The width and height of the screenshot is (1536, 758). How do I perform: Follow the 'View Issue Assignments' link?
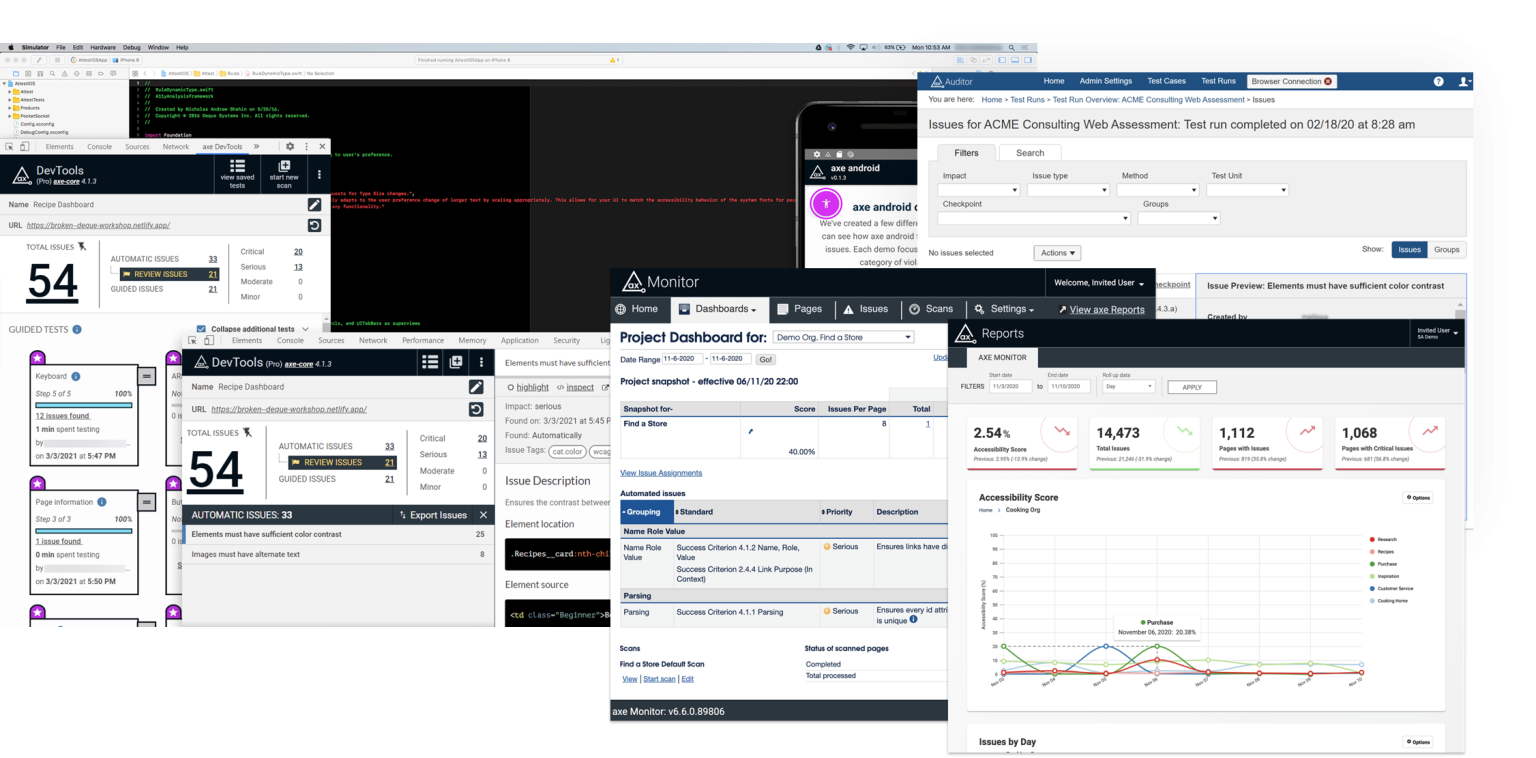click(x=660, y=473)
